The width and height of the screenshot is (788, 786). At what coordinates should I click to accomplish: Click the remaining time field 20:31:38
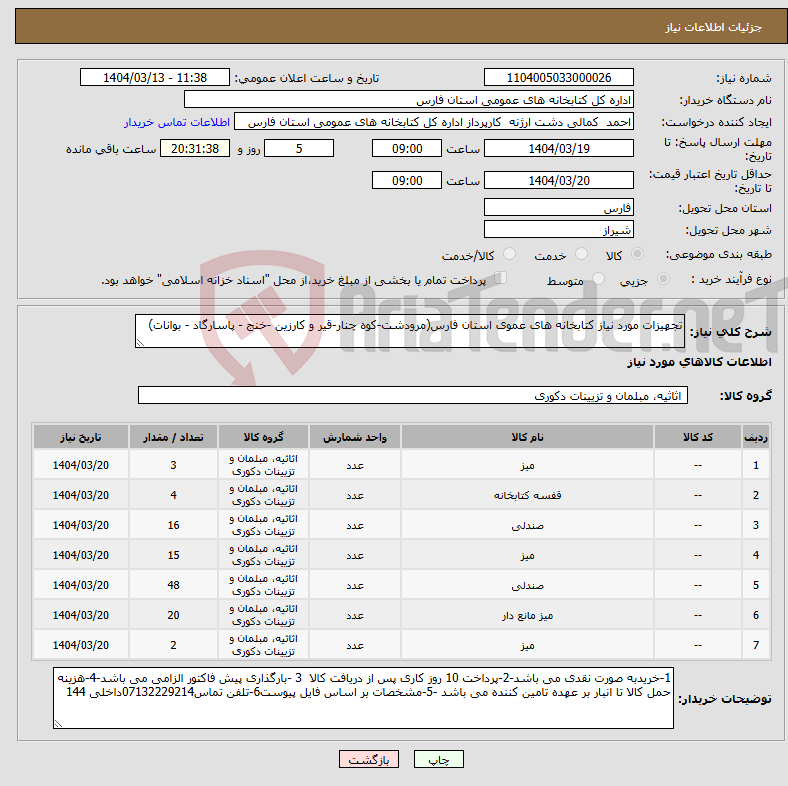[x=195, y=148]
